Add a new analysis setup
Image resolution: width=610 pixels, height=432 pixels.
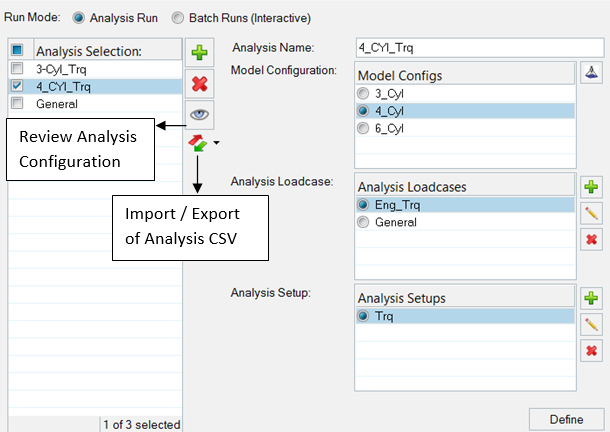[x=591, y=298]
